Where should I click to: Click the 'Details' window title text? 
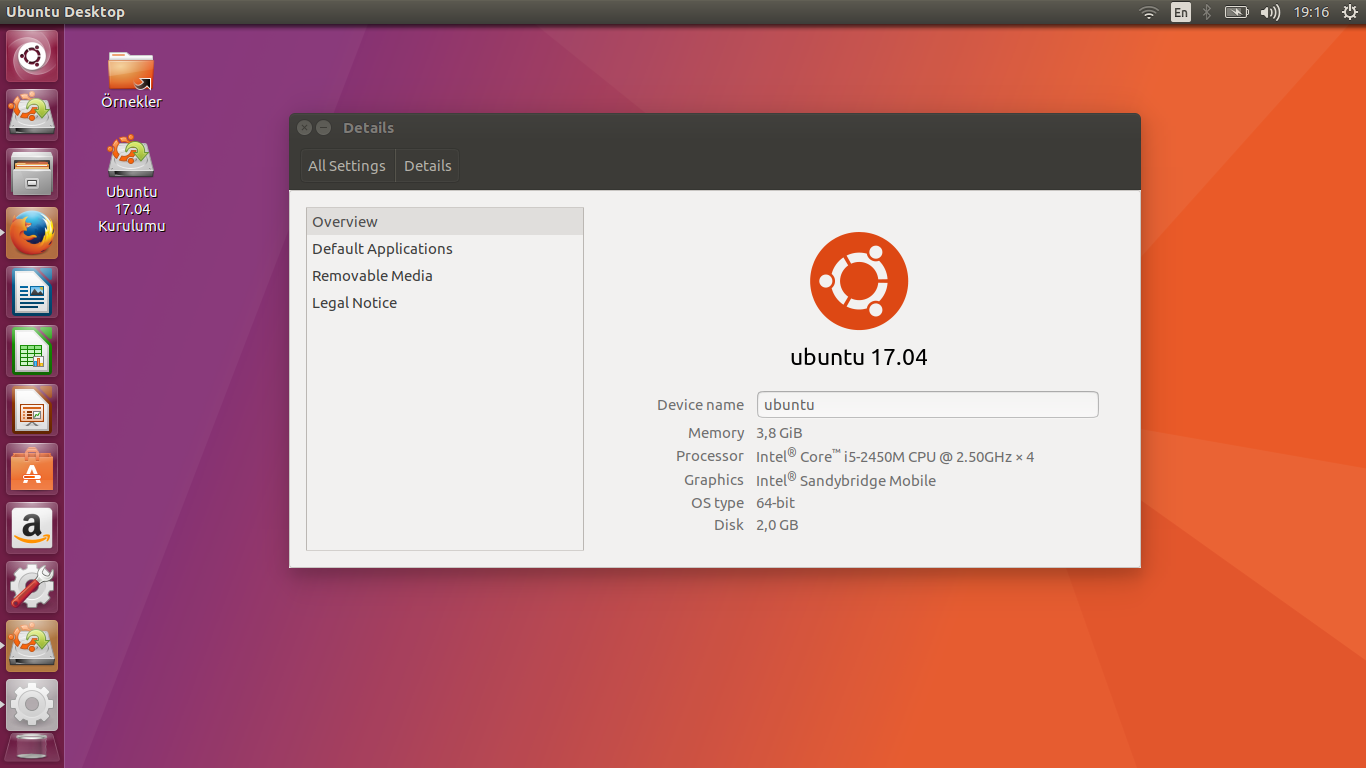pos(368,128)
